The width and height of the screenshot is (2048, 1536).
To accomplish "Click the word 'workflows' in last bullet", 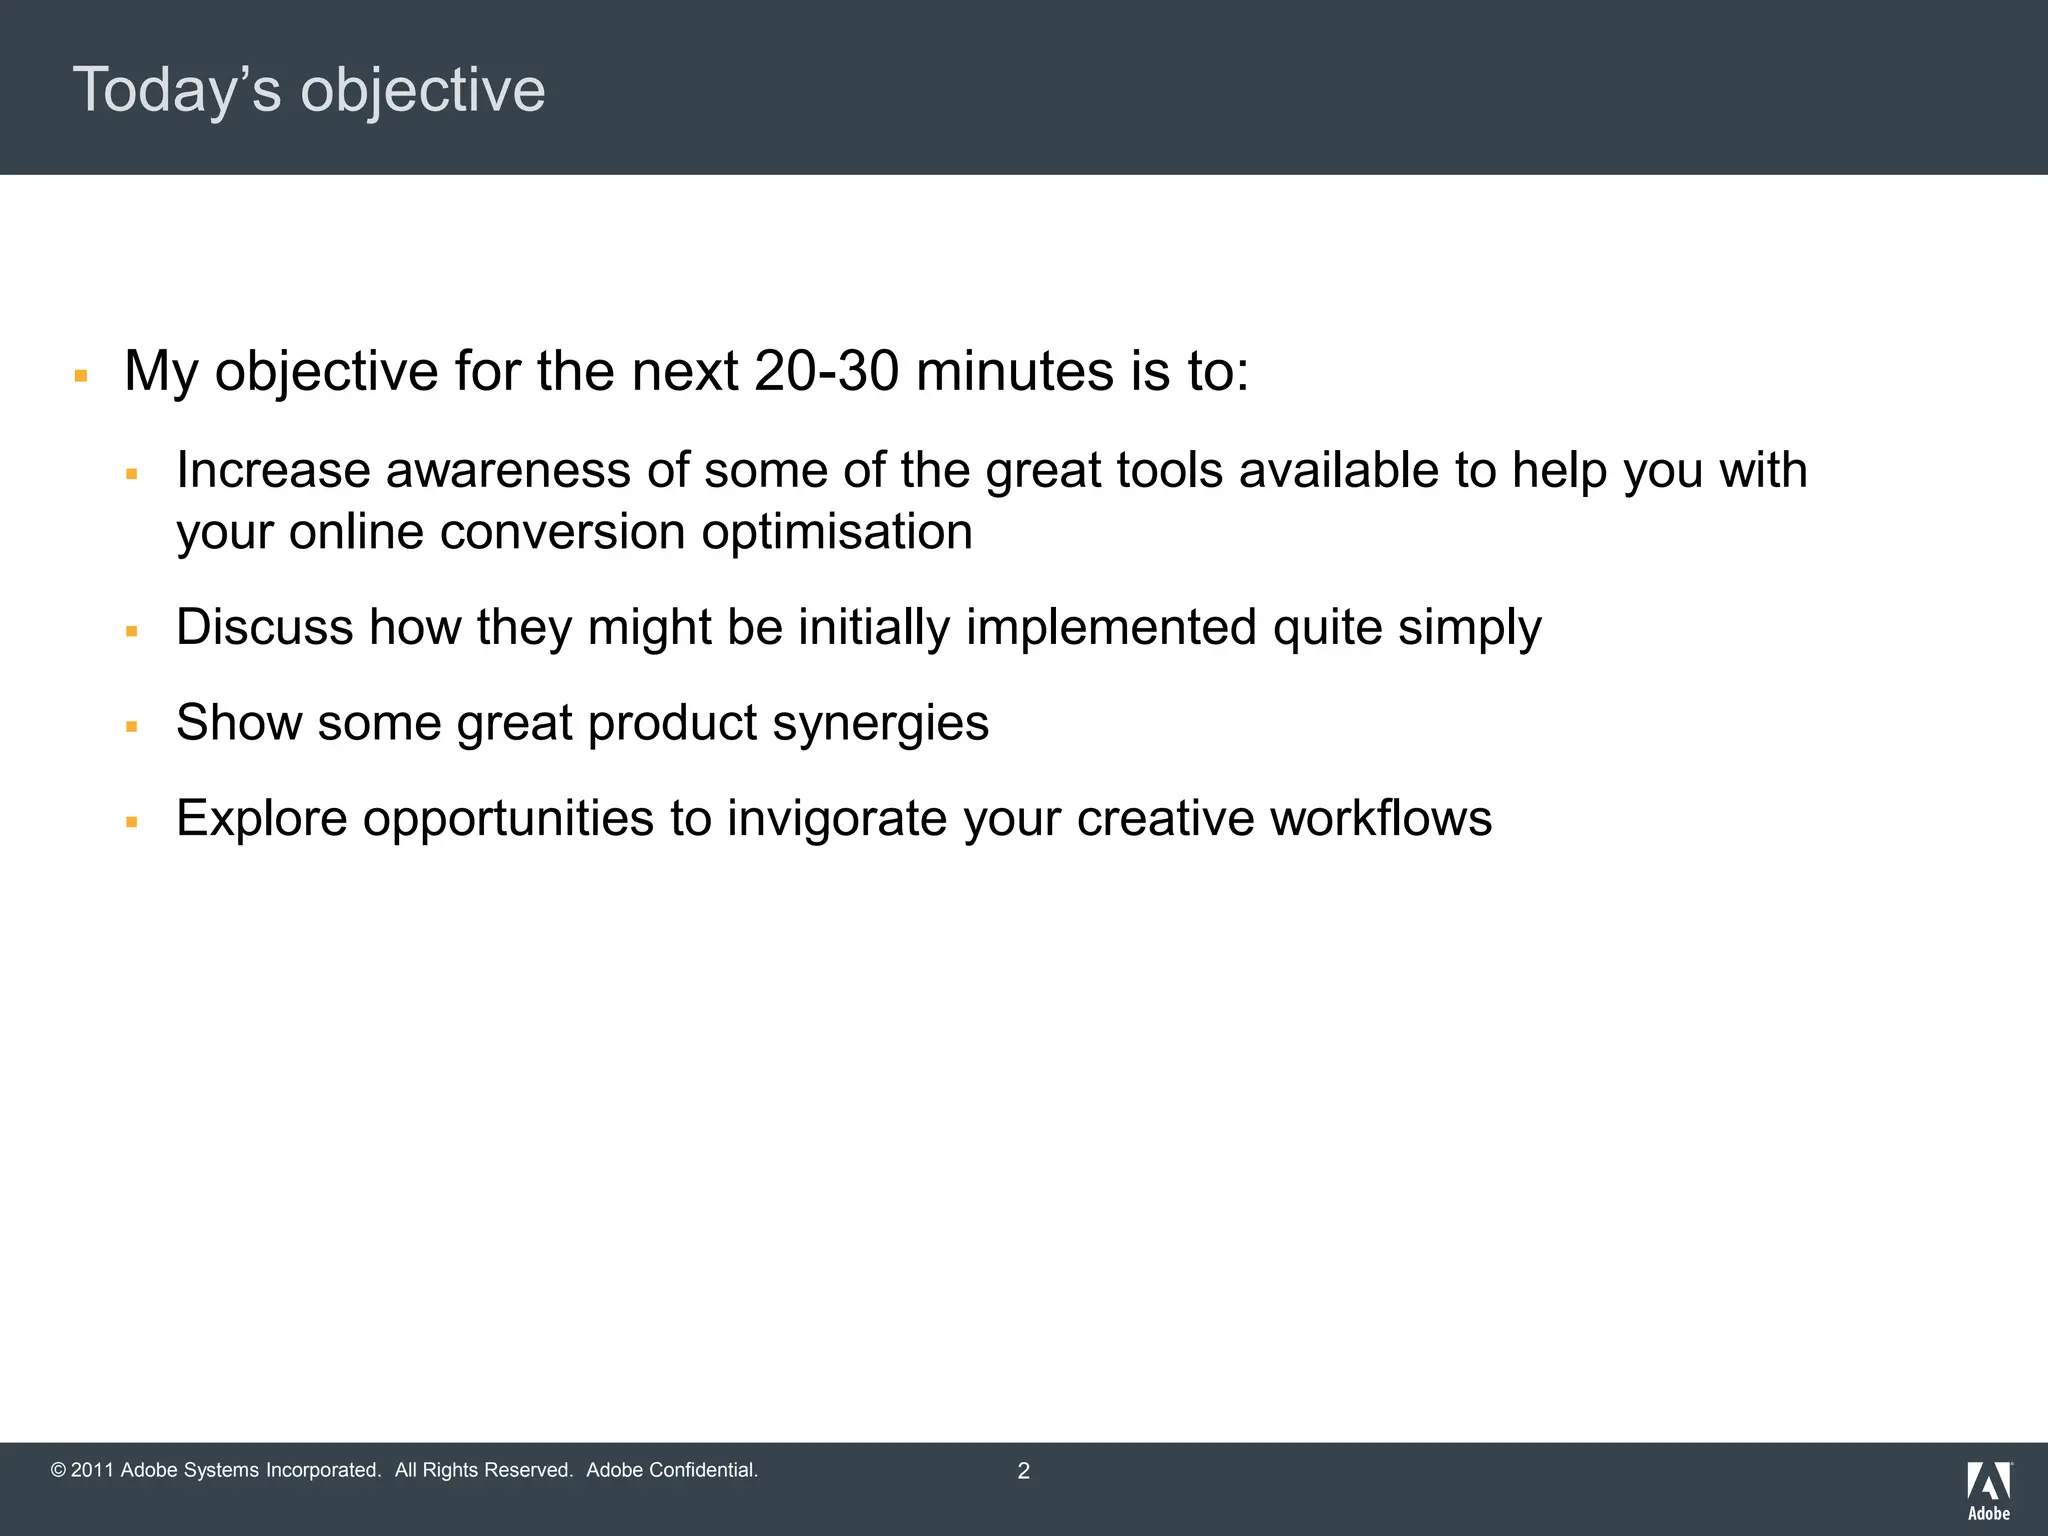I will coord(1380,818).
